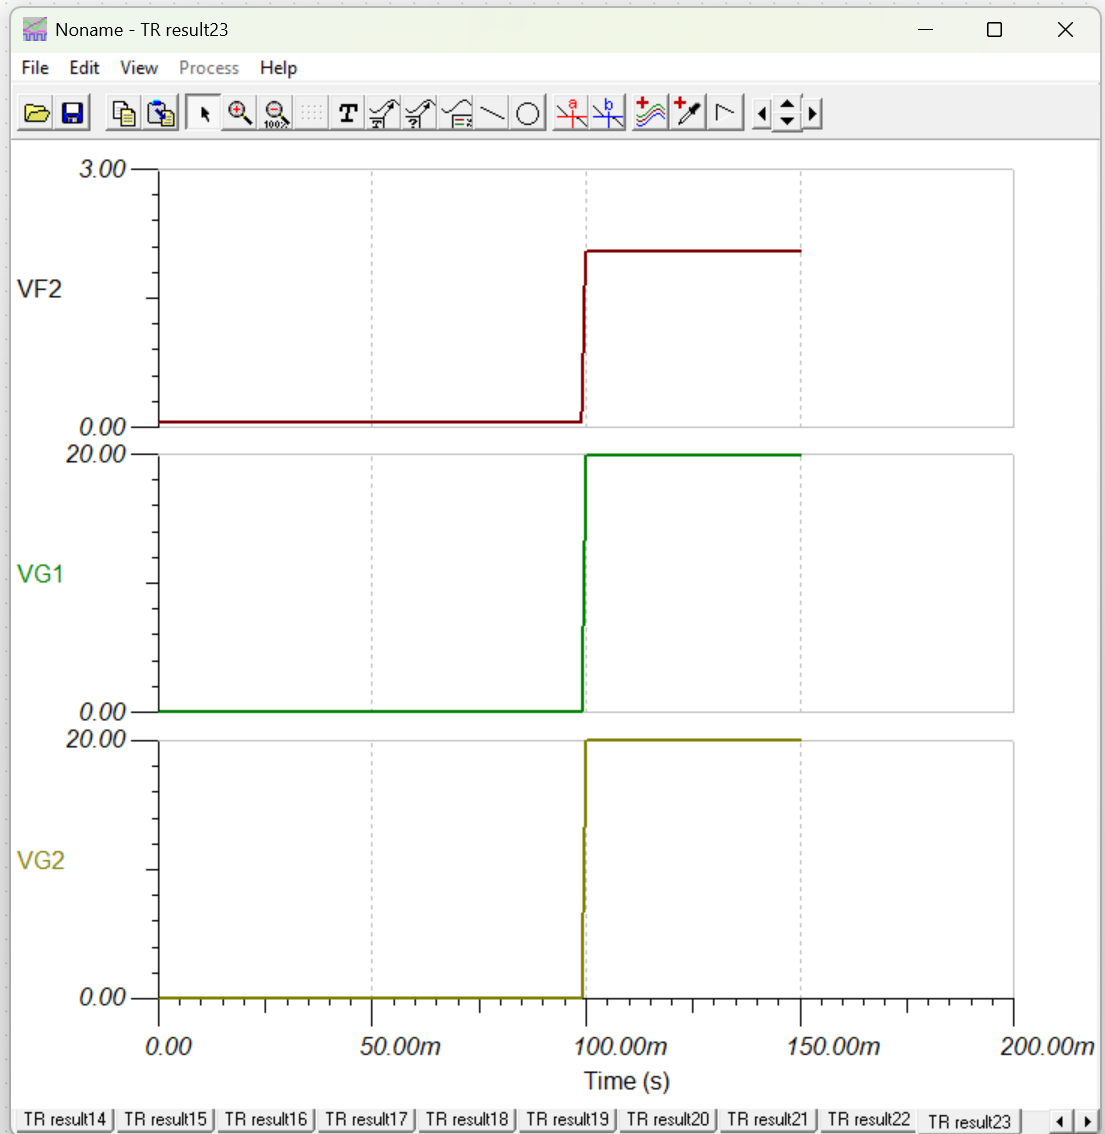Screen dimensions: 1105x1134
Task: Open the Help menu
Action: click(278, 68)
